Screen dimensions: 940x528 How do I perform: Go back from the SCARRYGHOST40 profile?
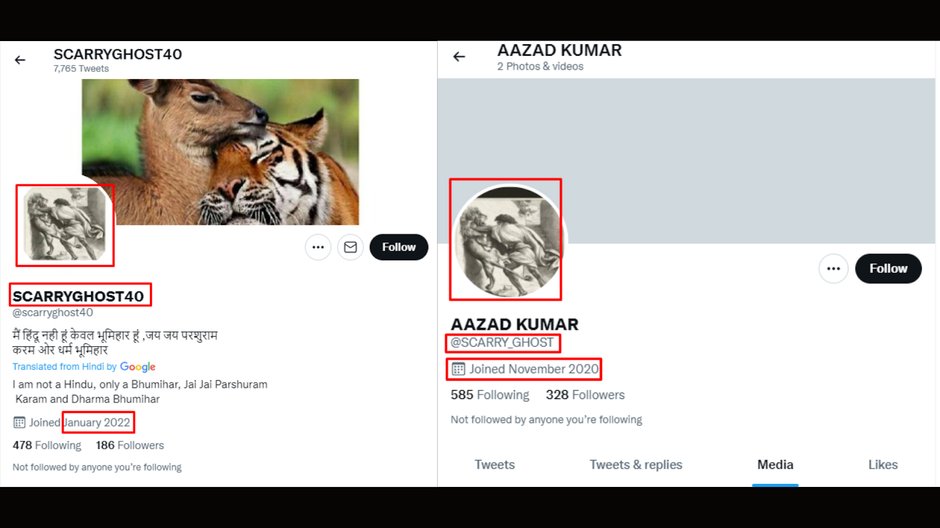20,60
